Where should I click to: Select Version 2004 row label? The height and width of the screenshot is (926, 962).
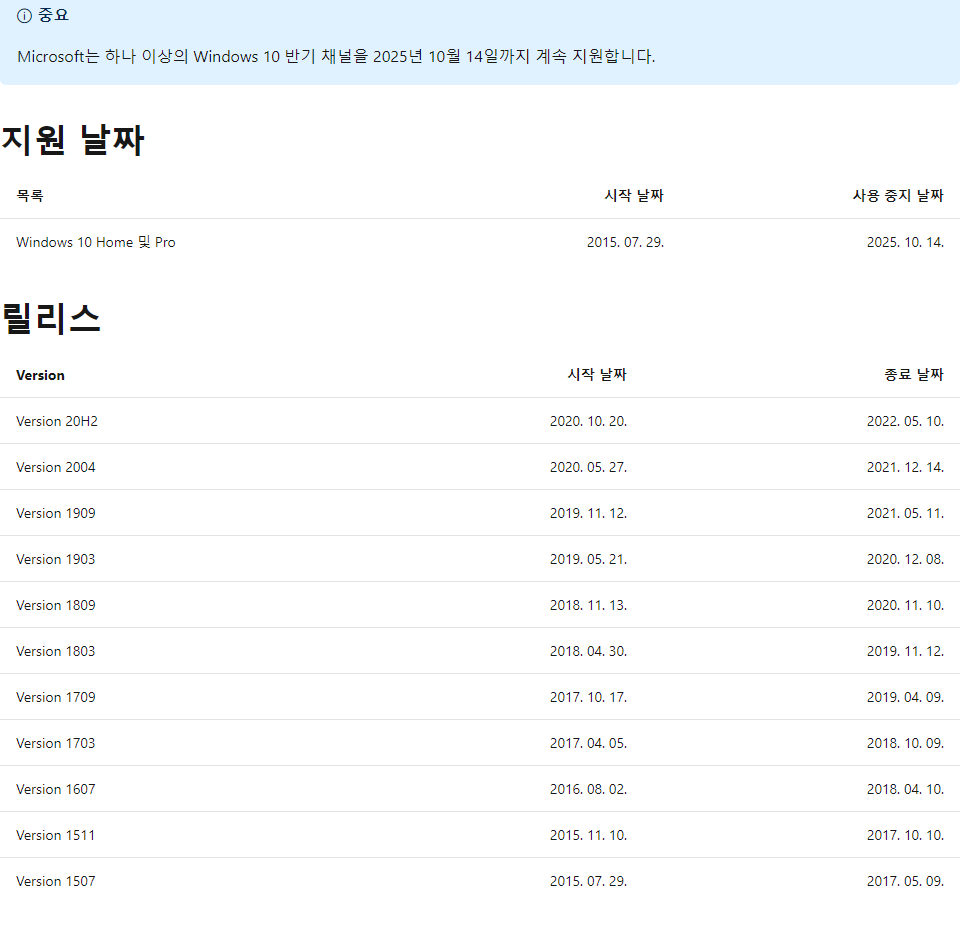coord(56,468)
